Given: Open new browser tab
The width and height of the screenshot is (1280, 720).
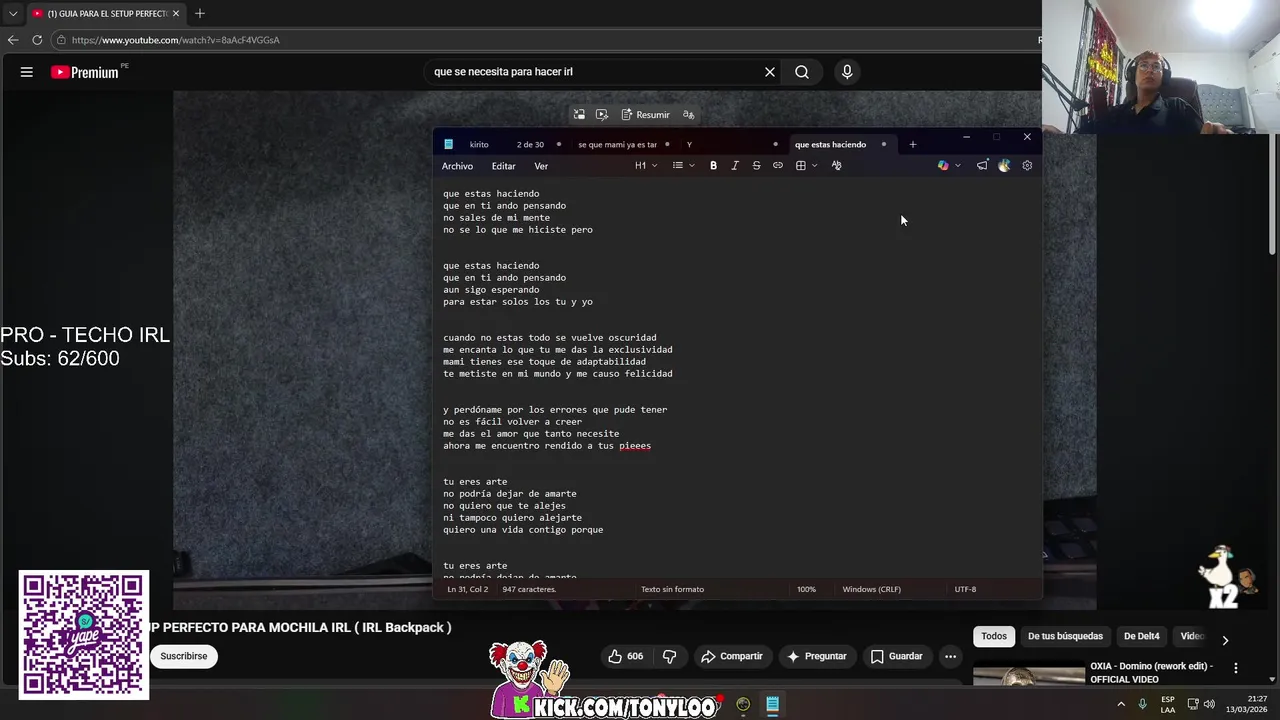Looking at the screenshot, I should click(200, 13).
